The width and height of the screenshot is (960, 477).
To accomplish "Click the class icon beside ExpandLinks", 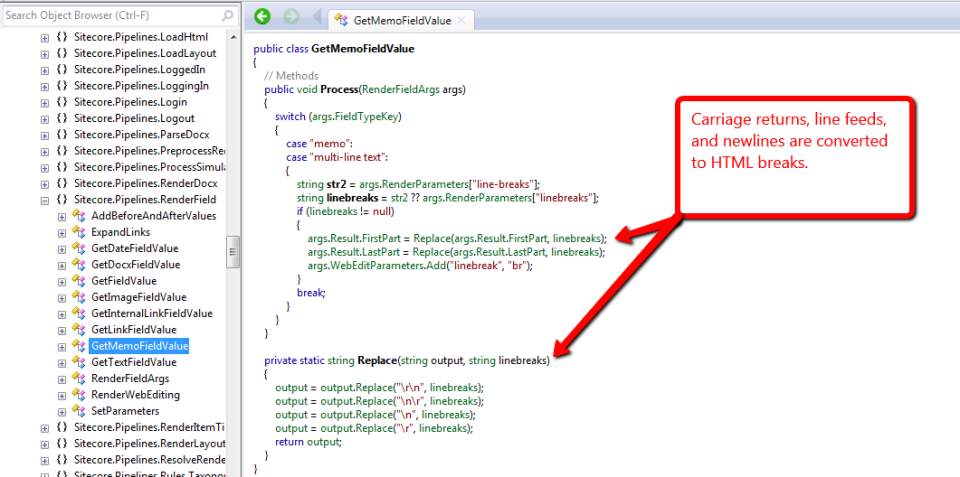I will coord(78,232).
